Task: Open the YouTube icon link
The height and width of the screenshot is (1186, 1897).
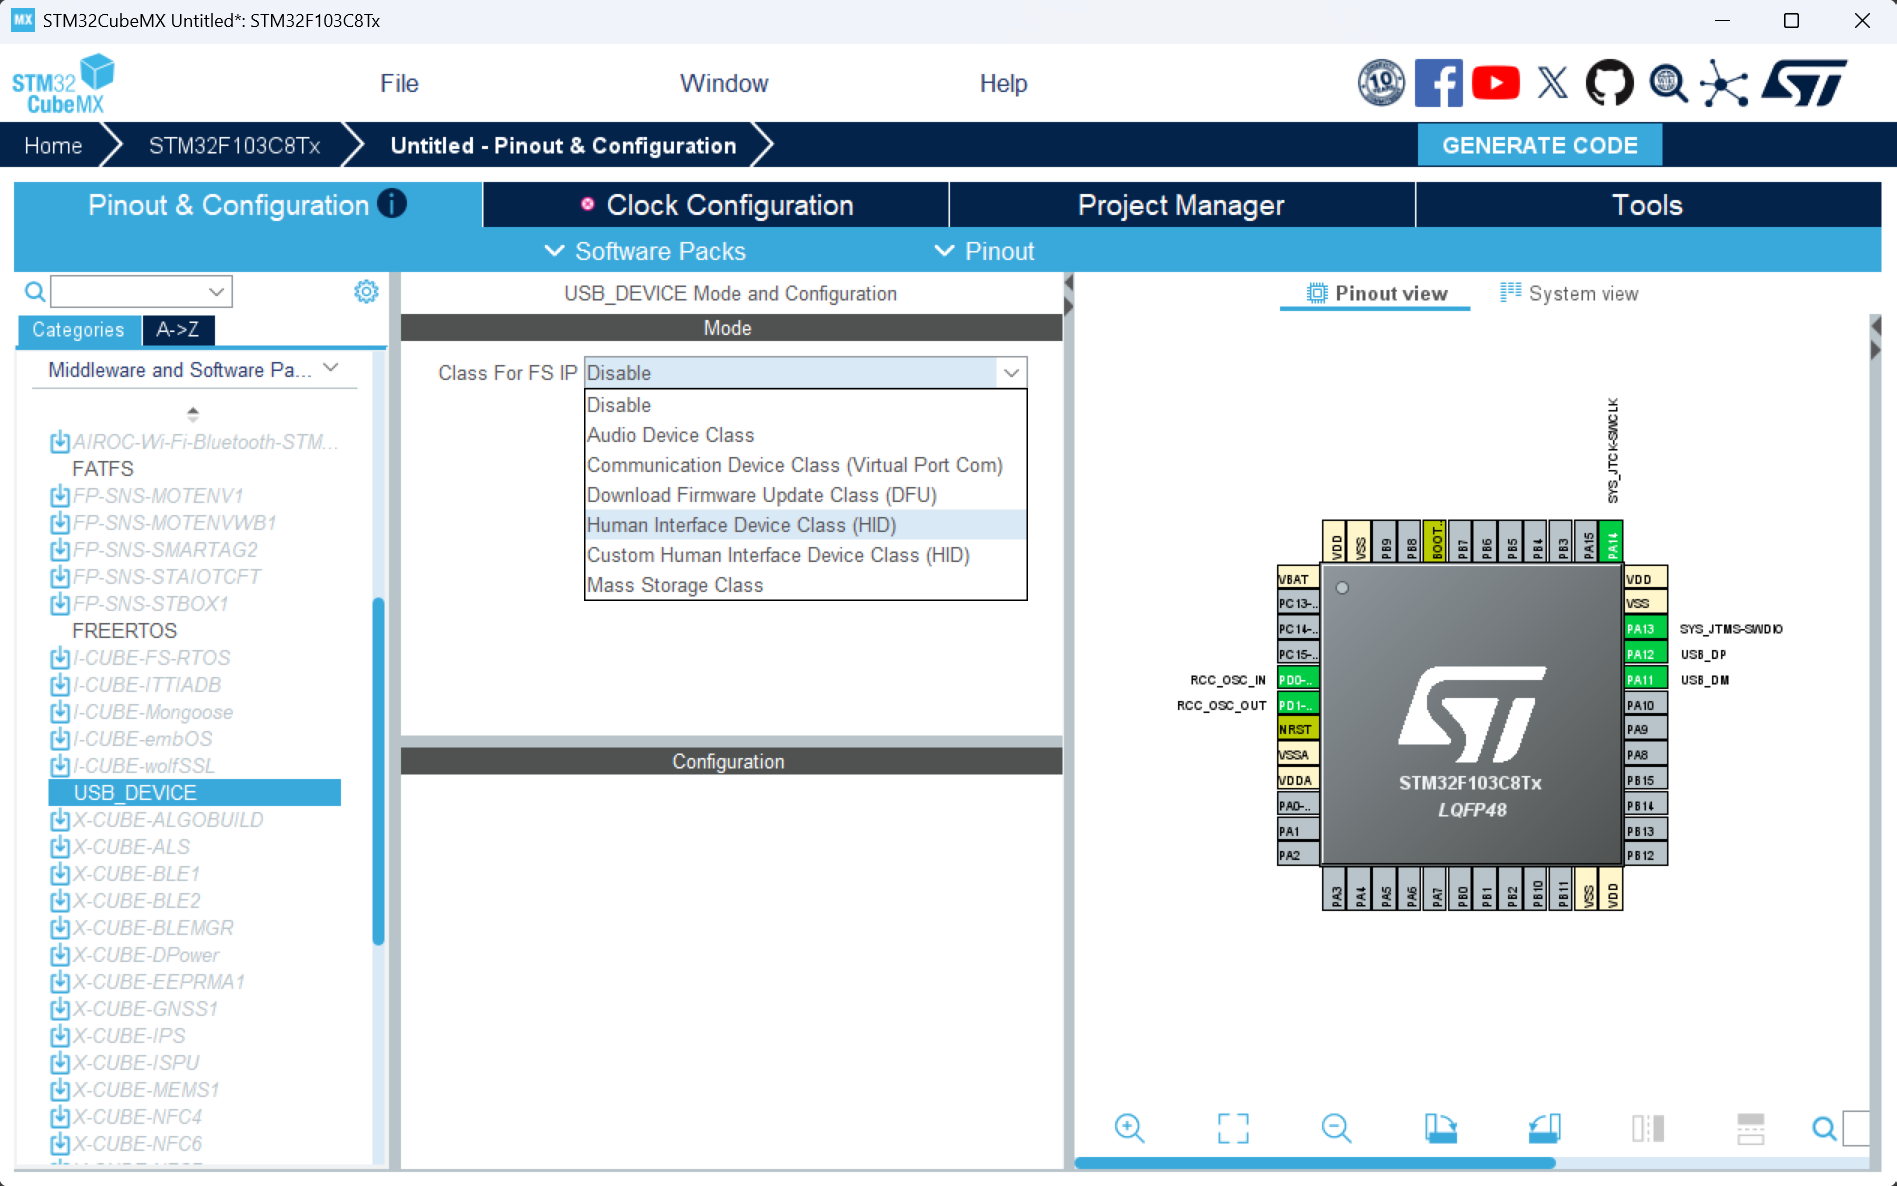Action: [1495, 83]
